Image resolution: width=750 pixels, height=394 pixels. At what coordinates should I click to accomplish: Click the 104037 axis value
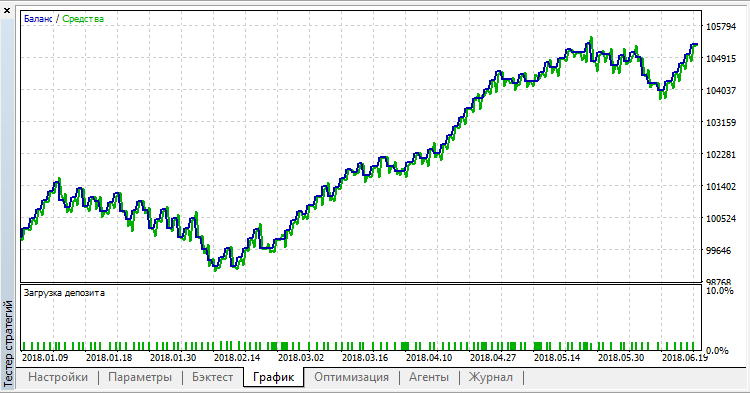(721, 90)
